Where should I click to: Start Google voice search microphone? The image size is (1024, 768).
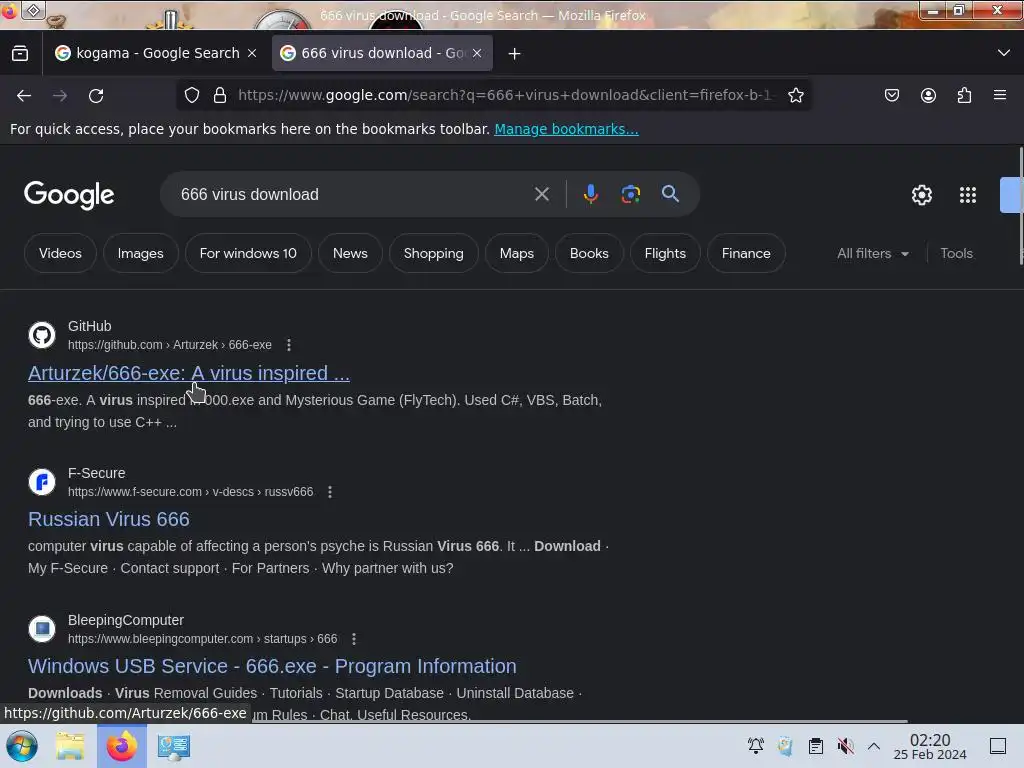click(590, 194)
